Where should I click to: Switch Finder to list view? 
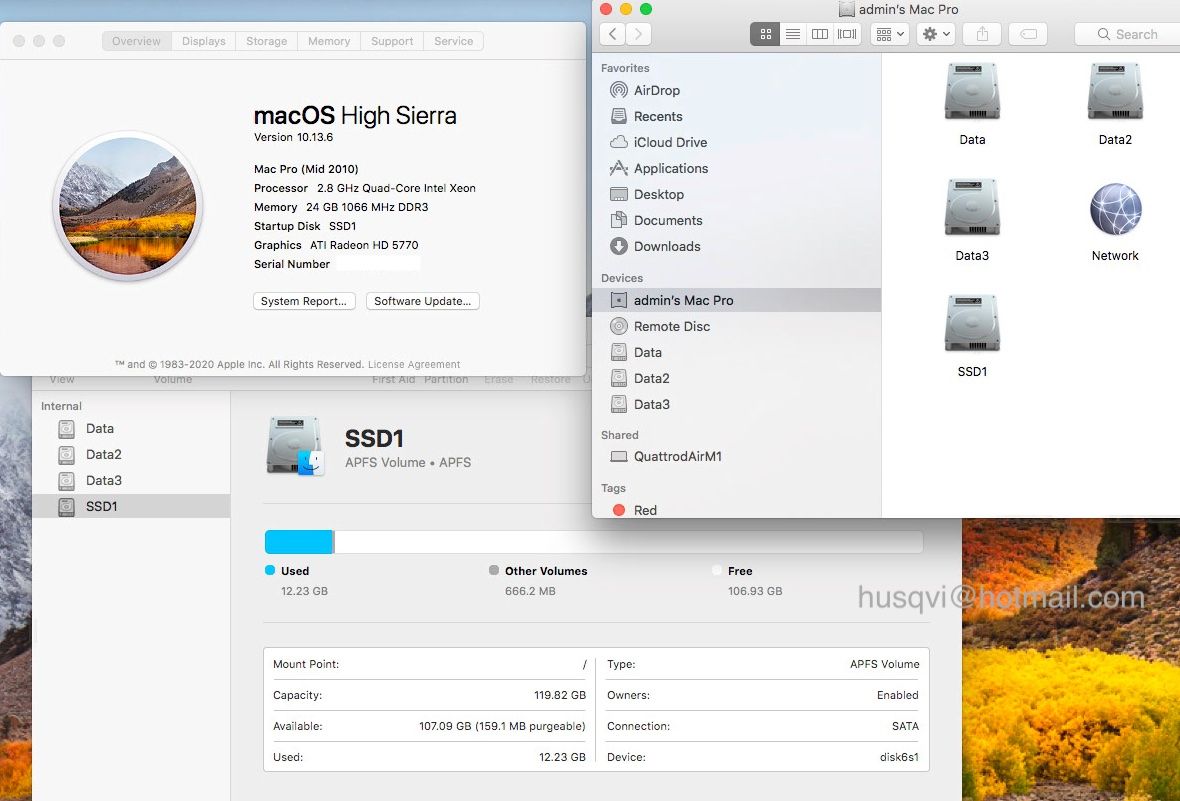click(792, 34)
